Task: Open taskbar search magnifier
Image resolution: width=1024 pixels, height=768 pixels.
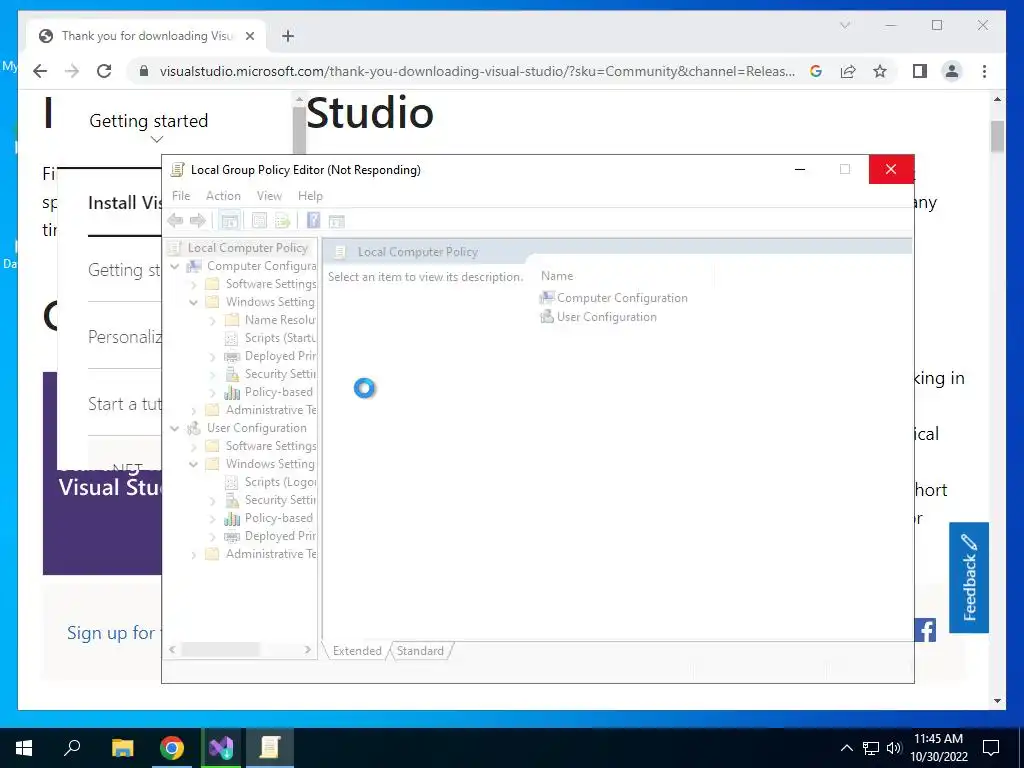Action: (x=72, y=748)
